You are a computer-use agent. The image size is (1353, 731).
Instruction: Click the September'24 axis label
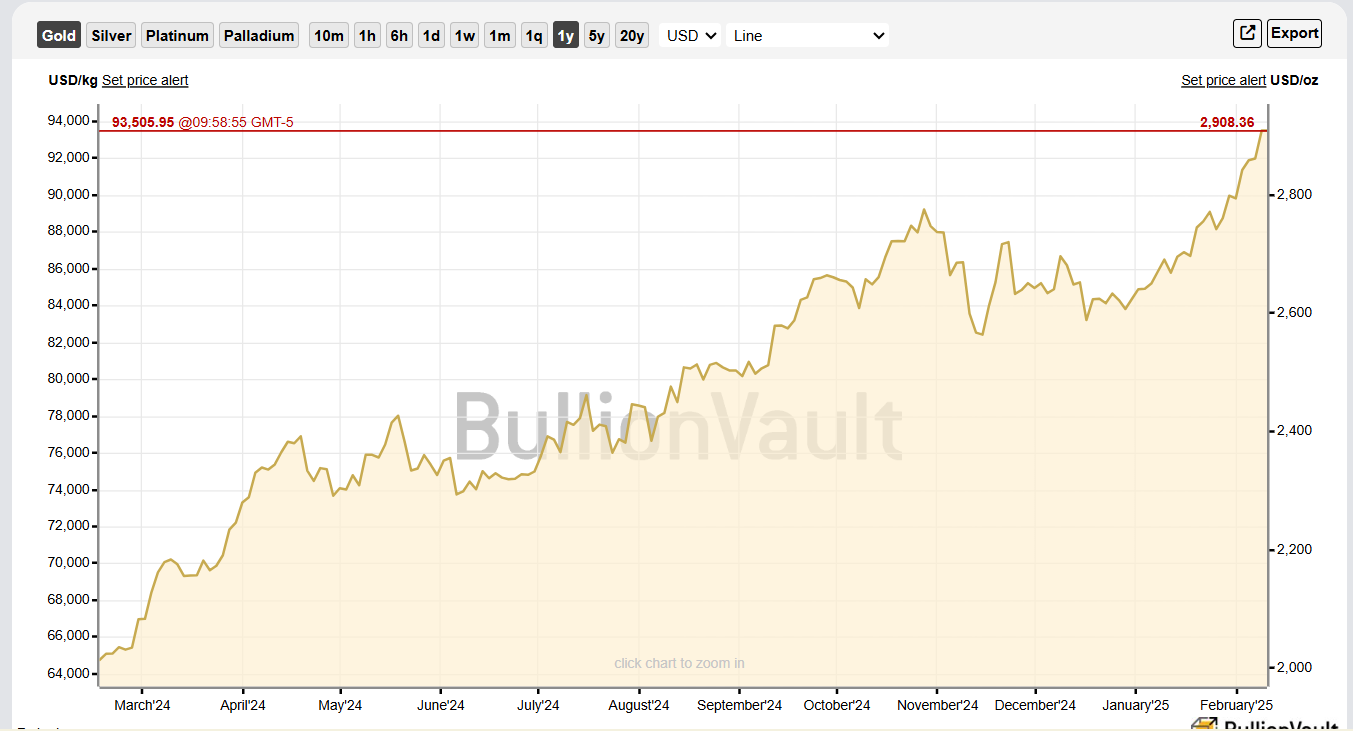739,705
